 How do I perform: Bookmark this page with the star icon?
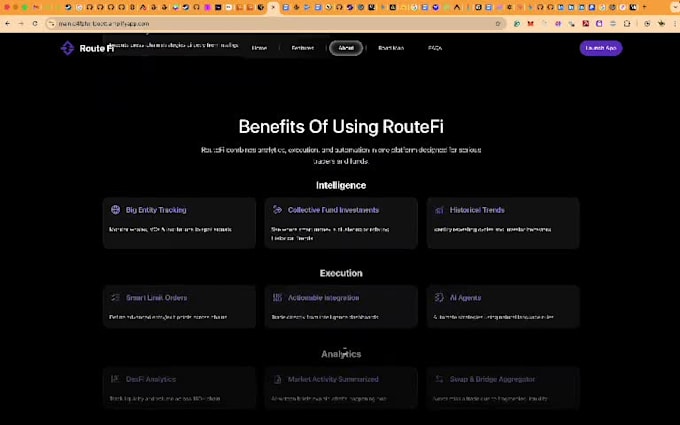click(x=498, y=23)
